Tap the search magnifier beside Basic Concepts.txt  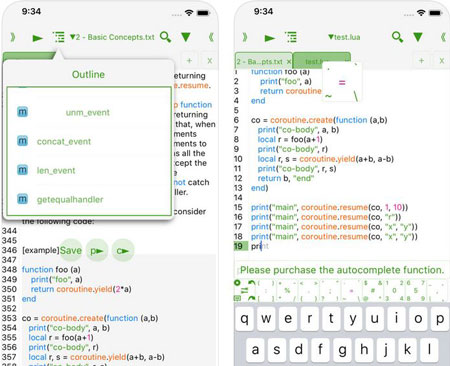coord(165,37)
